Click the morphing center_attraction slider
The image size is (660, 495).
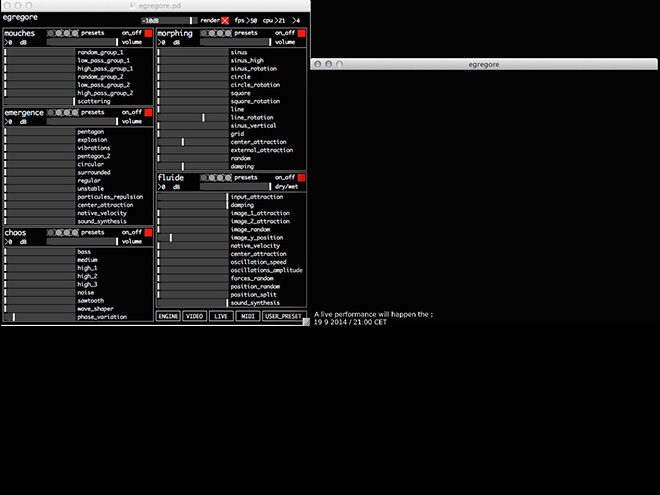click(x=193, y=142)
